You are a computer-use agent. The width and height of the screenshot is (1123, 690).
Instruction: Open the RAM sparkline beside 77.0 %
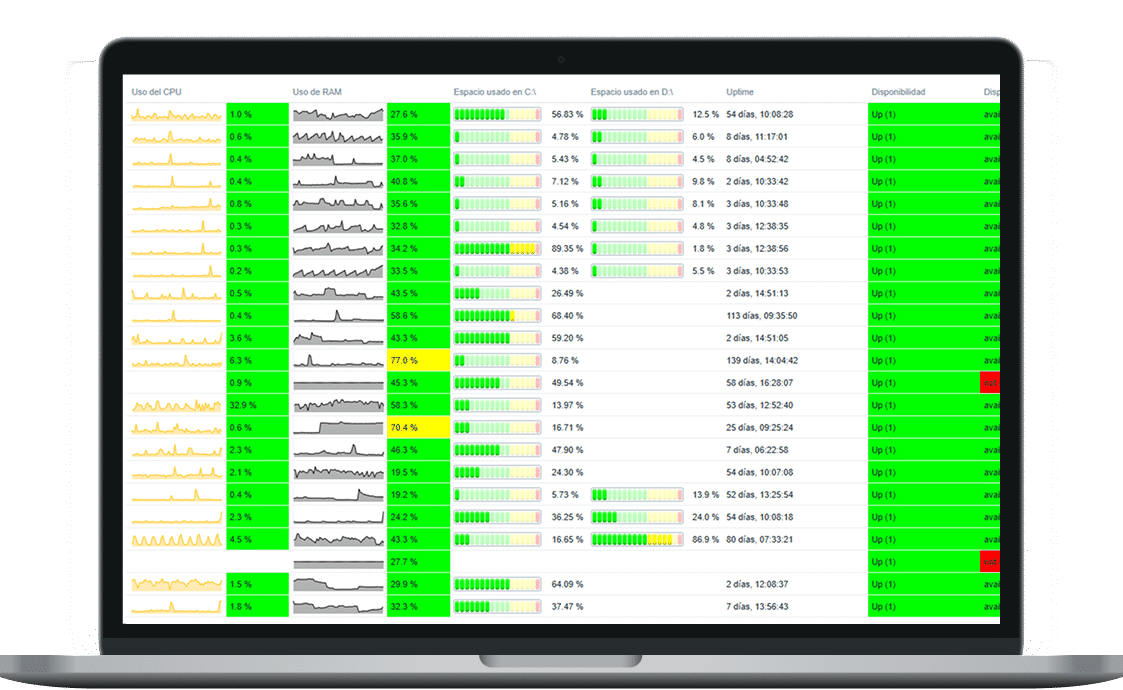[x=337, y=360]
